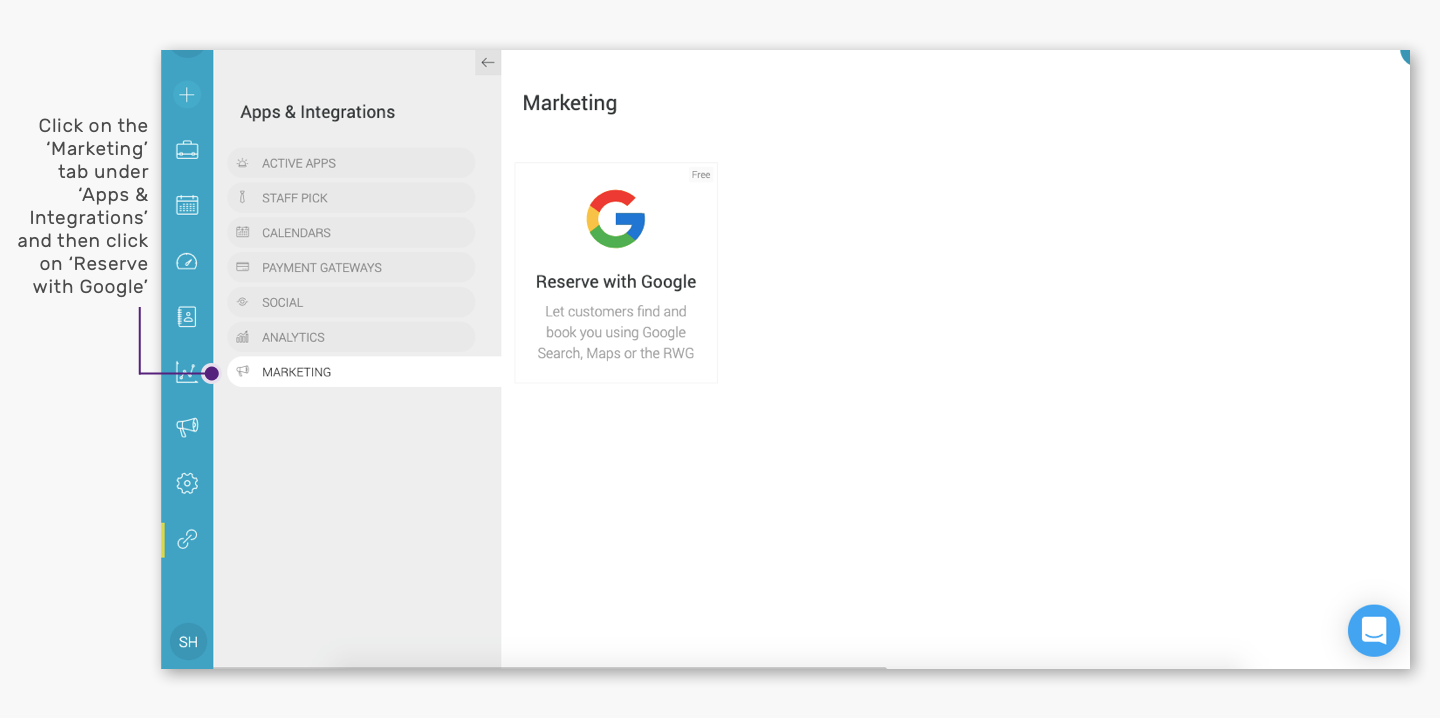Go to the Payment Gateways tab
Viewport: 1440px width, 718px height.
[351, 268]
